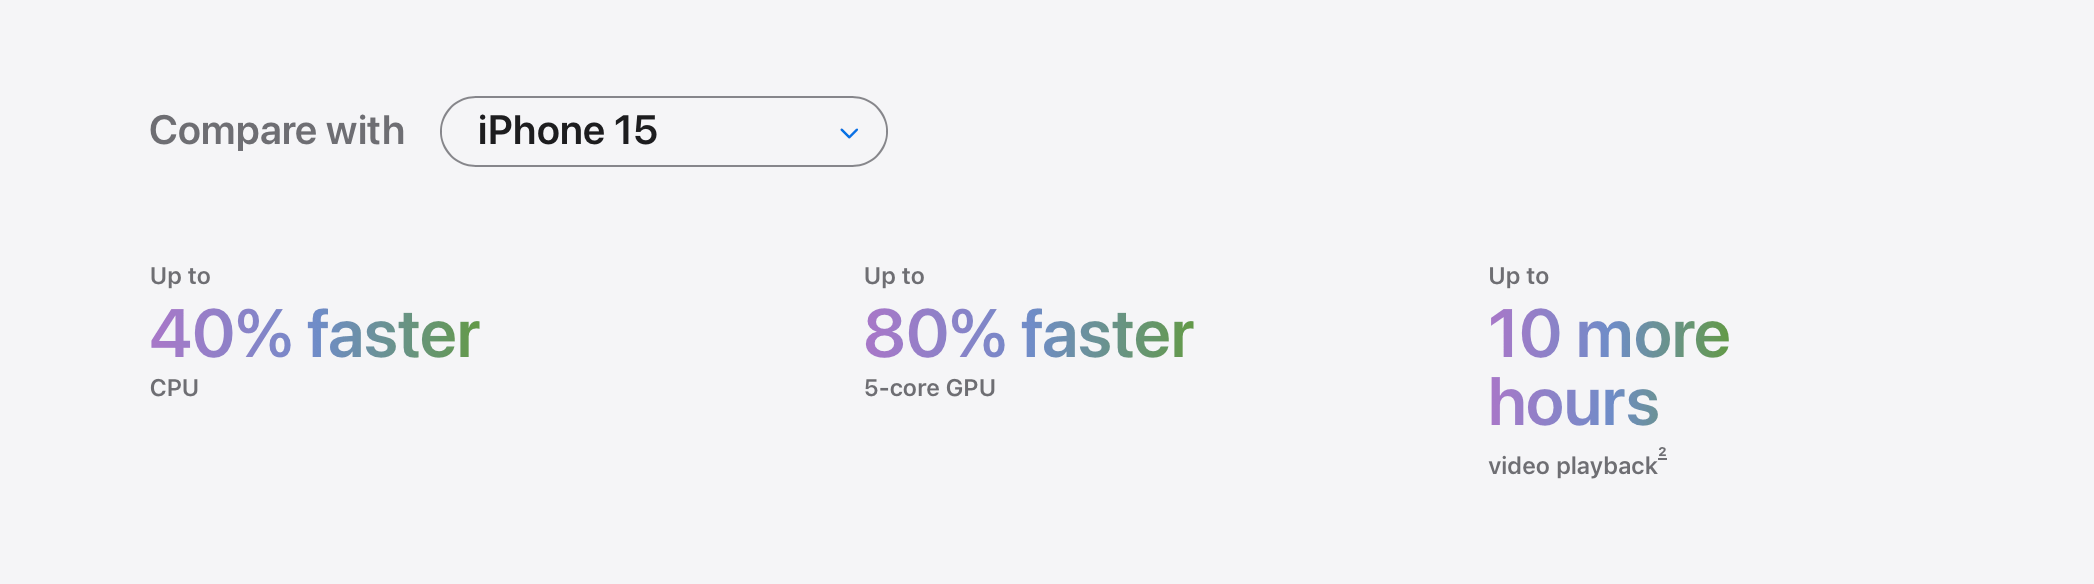The image size is (2094, 584).
Task: Click the word faster in the GPU headline
Action: point(1108,334)
